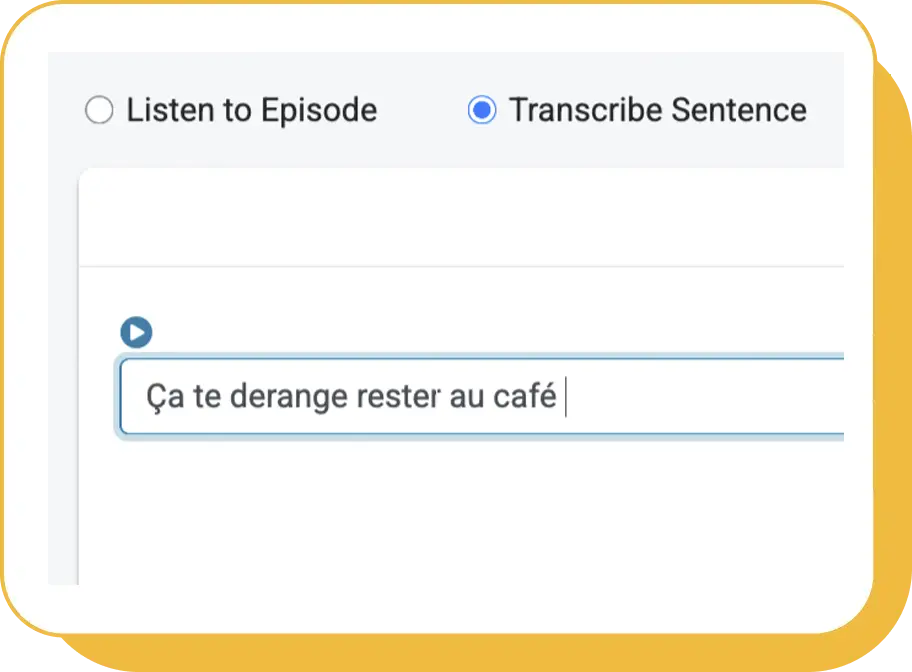This screenshot has width=912, height=672.
Task: Focus the transcription text input field
Action: (x=480, y=397)
